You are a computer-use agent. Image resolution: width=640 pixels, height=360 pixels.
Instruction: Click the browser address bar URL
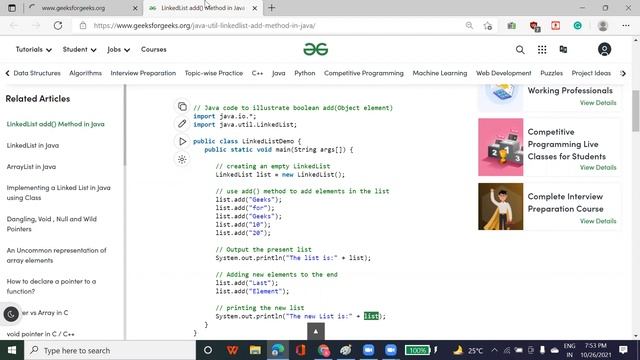coord(204,26)
